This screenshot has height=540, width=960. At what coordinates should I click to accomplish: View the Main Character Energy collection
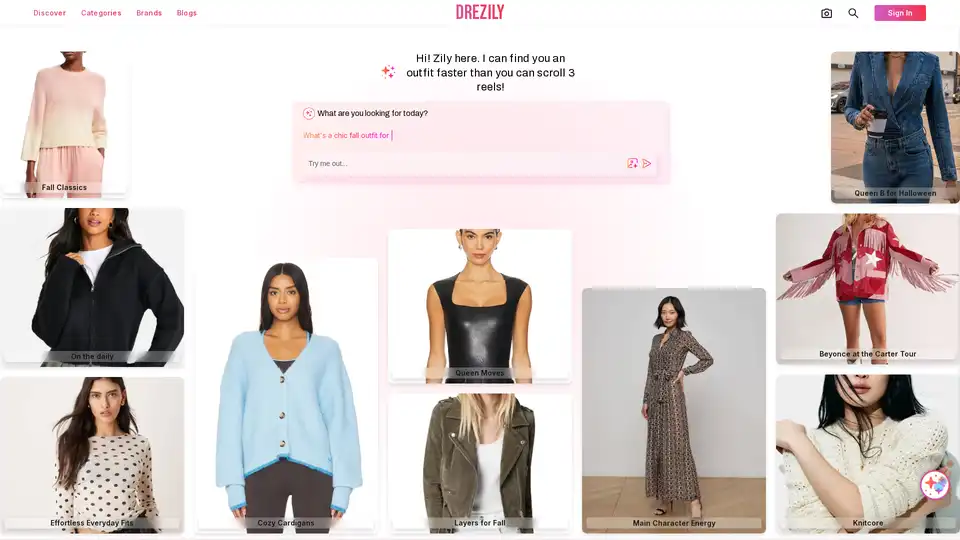[x=673, y=410]
